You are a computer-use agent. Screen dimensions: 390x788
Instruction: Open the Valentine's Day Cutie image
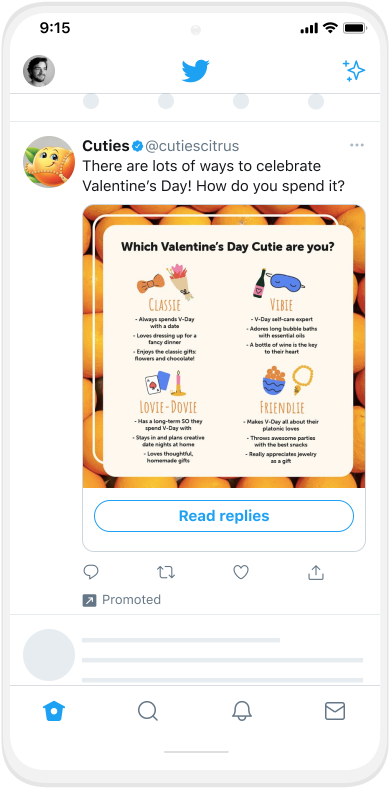(x=224, y=346)
